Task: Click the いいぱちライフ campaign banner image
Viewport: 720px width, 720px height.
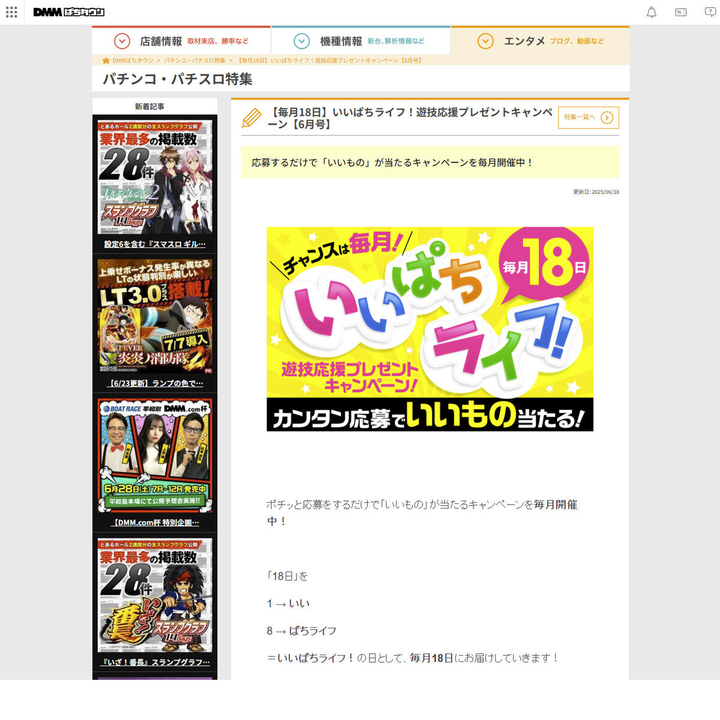Action: click(430, 329)
